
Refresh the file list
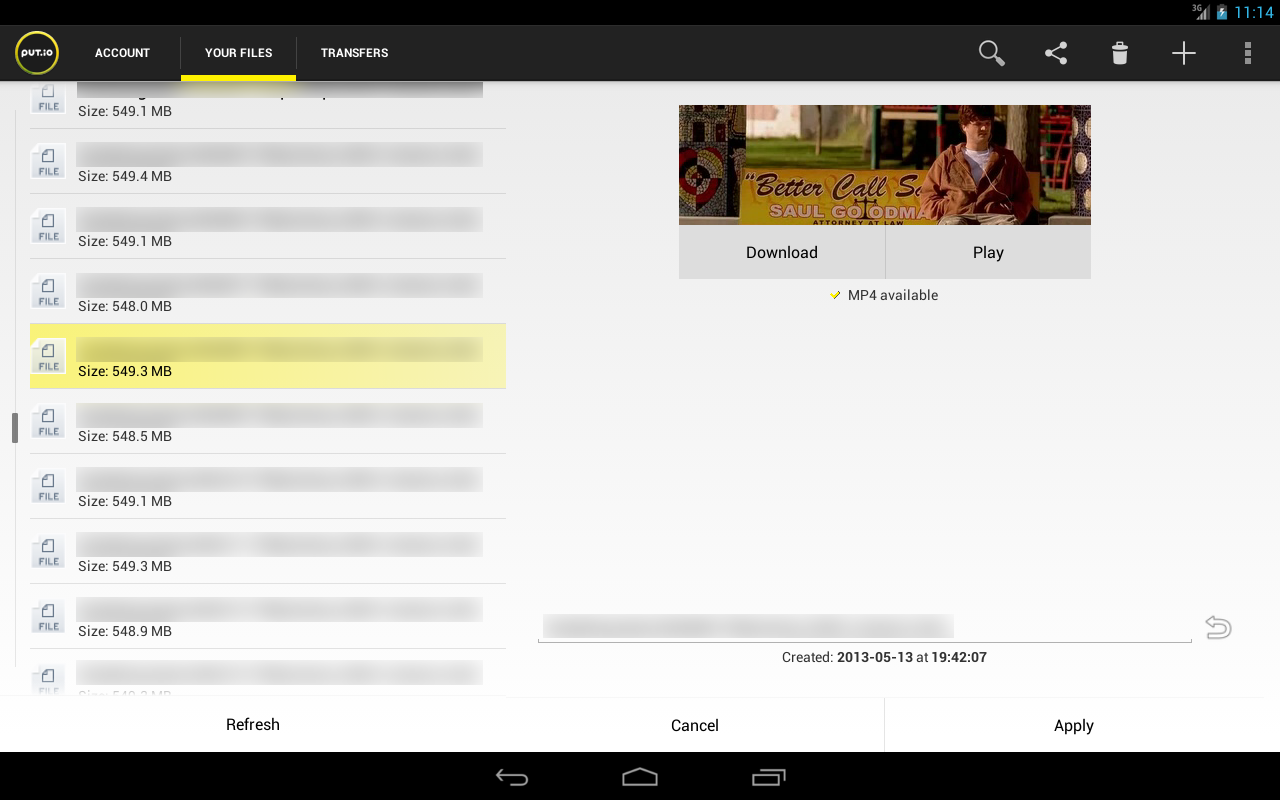pos(253,725)
